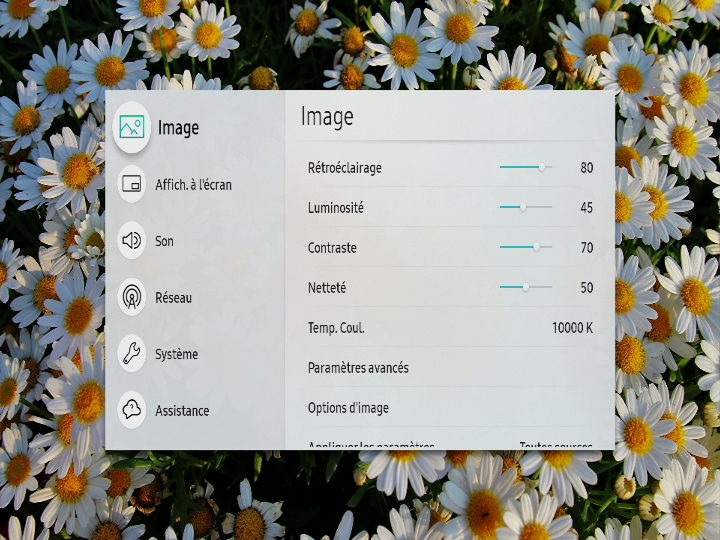Click the Son speaker icon
Screen dimensions: 720x540
click(131, 240)
